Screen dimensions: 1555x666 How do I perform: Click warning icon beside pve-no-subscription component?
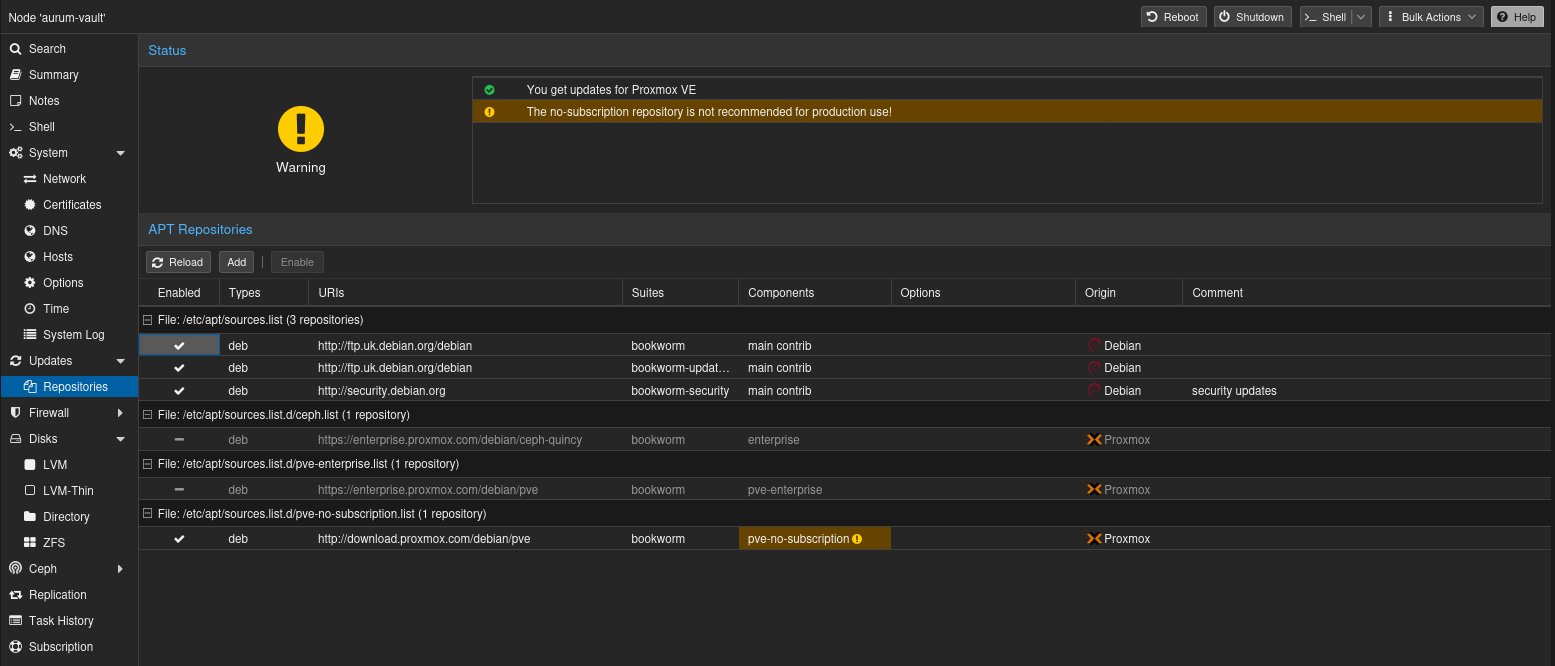[857, 539]
